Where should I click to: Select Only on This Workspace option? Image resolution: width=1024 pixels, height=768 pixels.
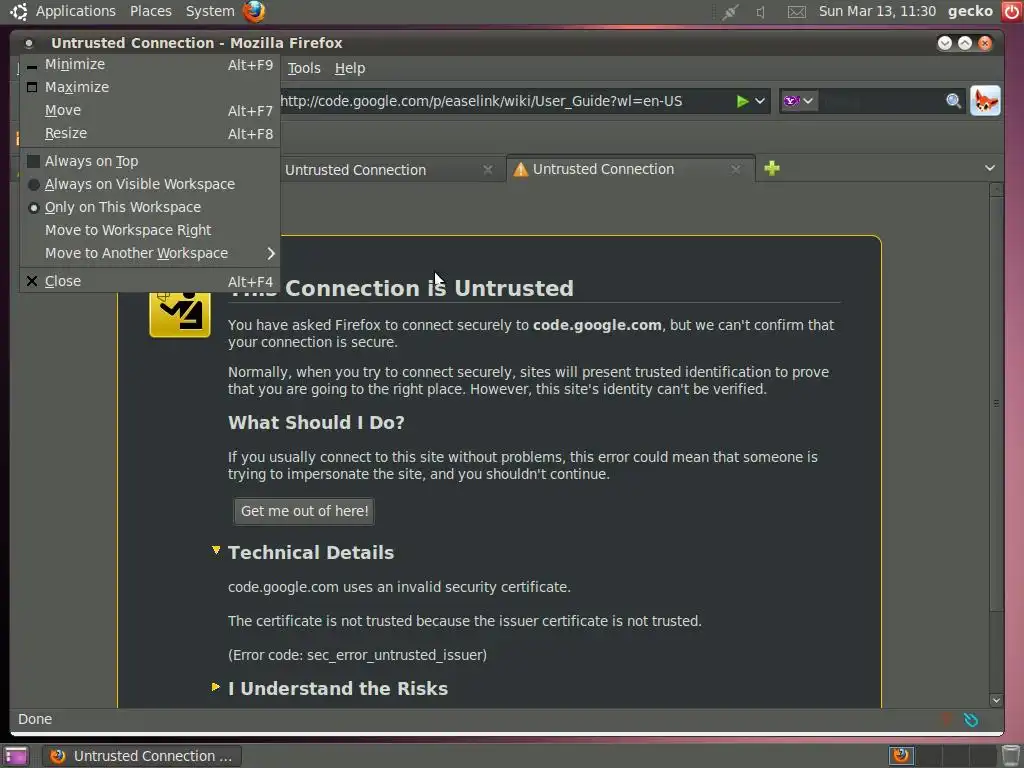tap(150, 208)
